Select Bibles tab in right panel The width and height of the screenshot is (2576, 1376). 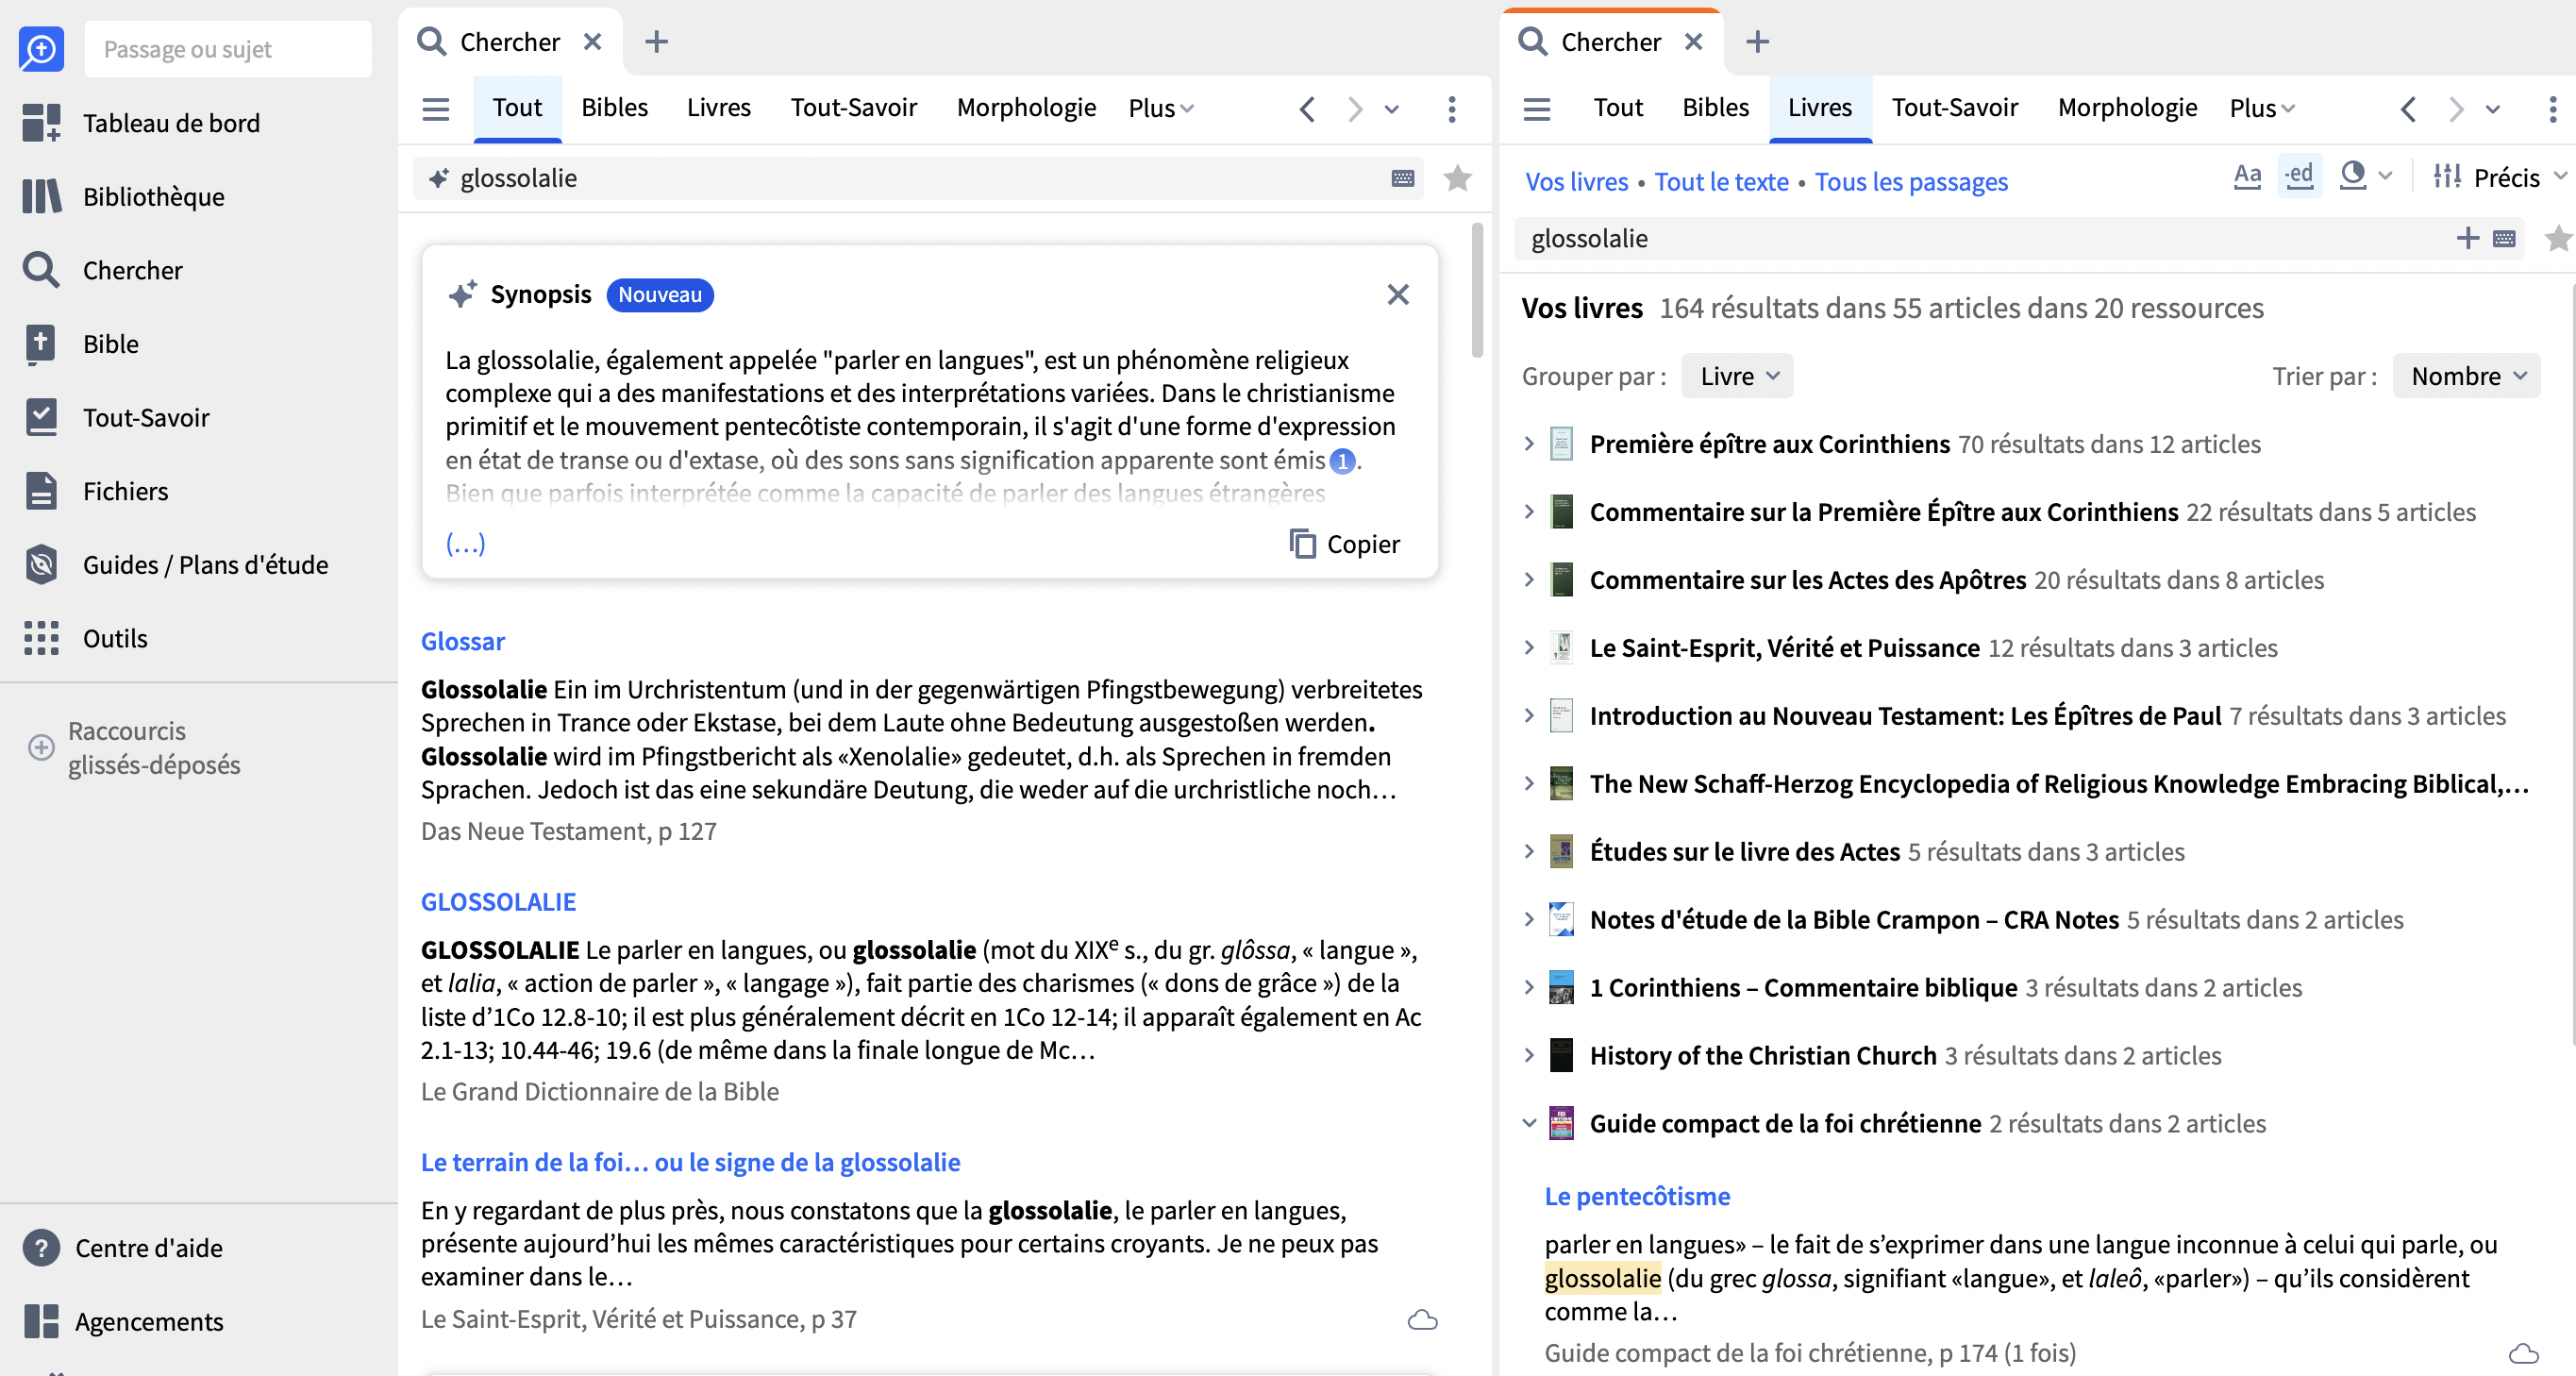coord(1715,108)
